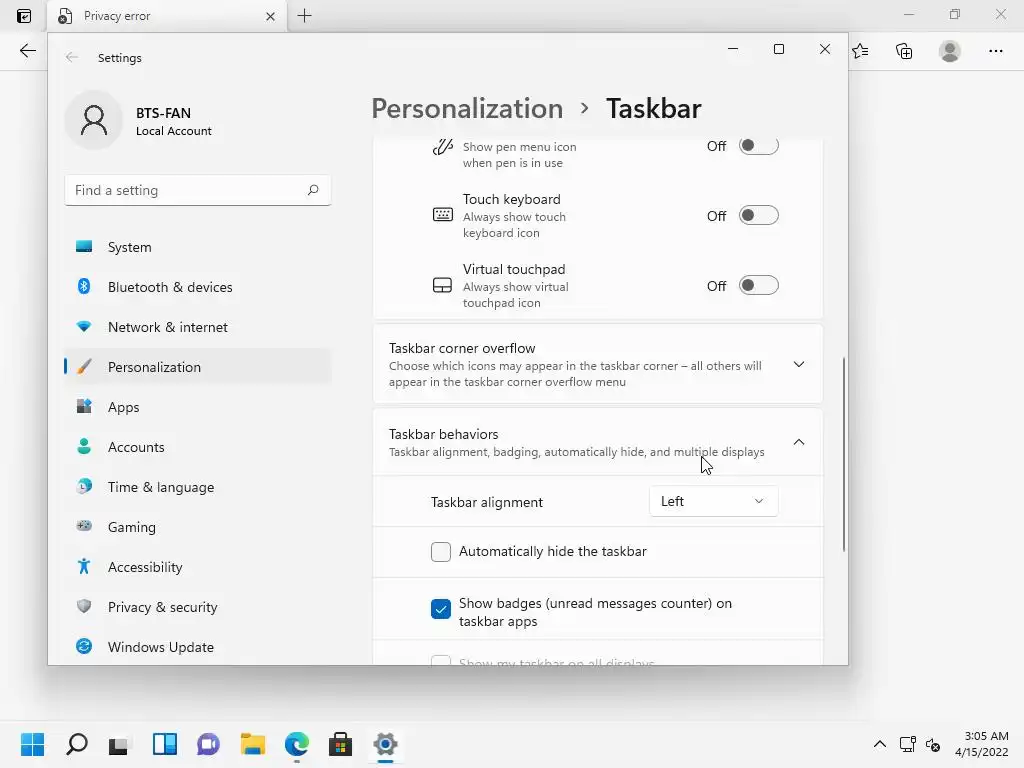Click the Virtual touchpad icon
The height and width of the screenshot is (768, 1024).
coord(442,285)
